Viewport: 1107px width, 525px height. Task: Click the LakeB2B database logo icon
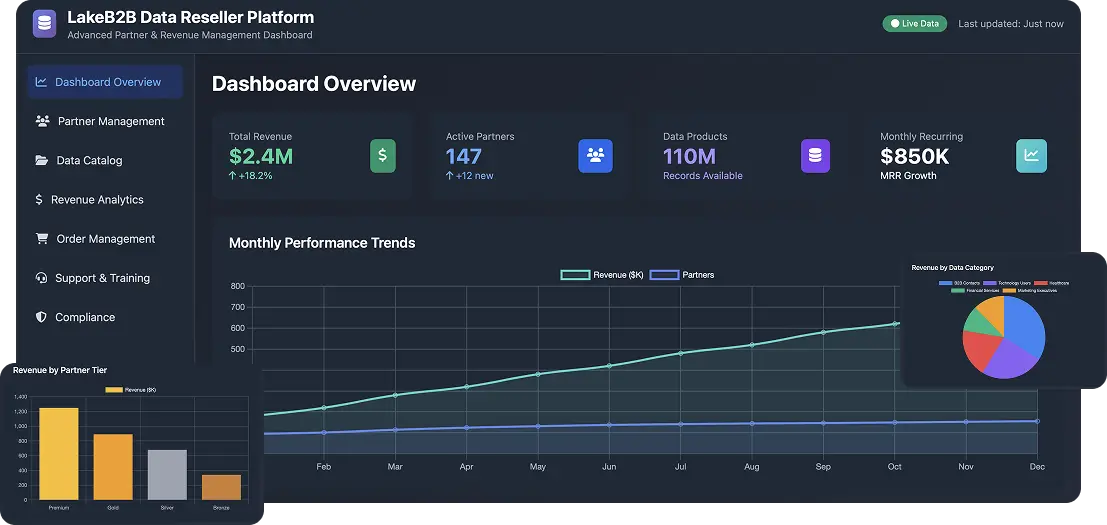point(44,23)
